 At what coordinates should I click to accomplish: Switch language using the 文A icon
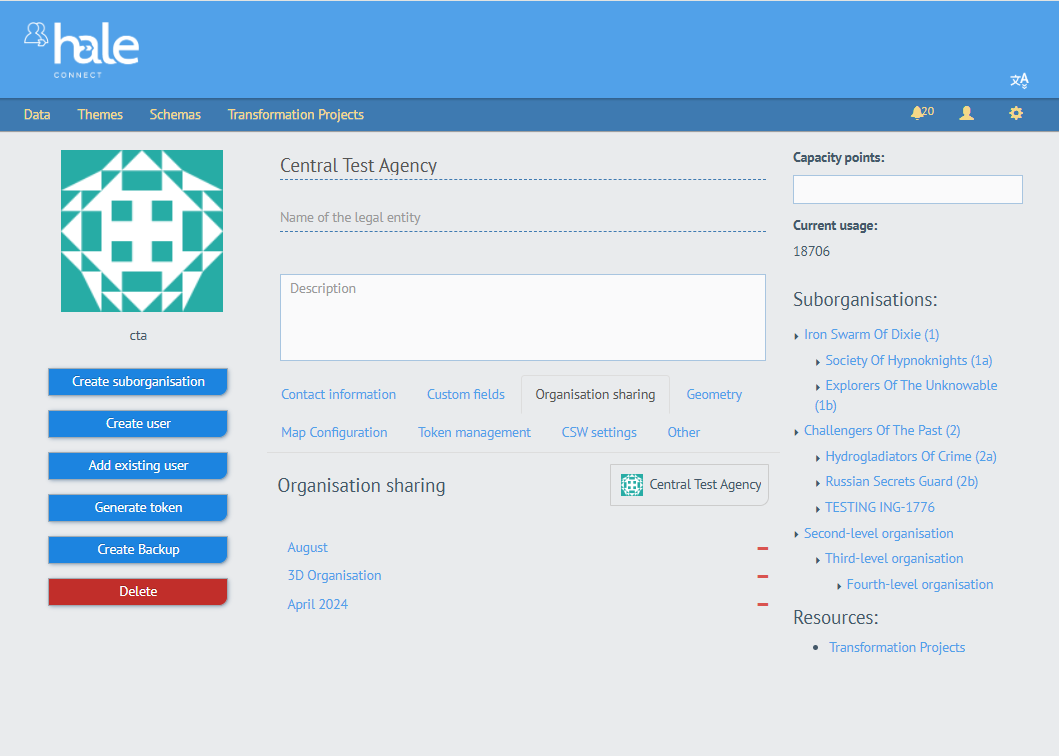tap(1020, 80)
